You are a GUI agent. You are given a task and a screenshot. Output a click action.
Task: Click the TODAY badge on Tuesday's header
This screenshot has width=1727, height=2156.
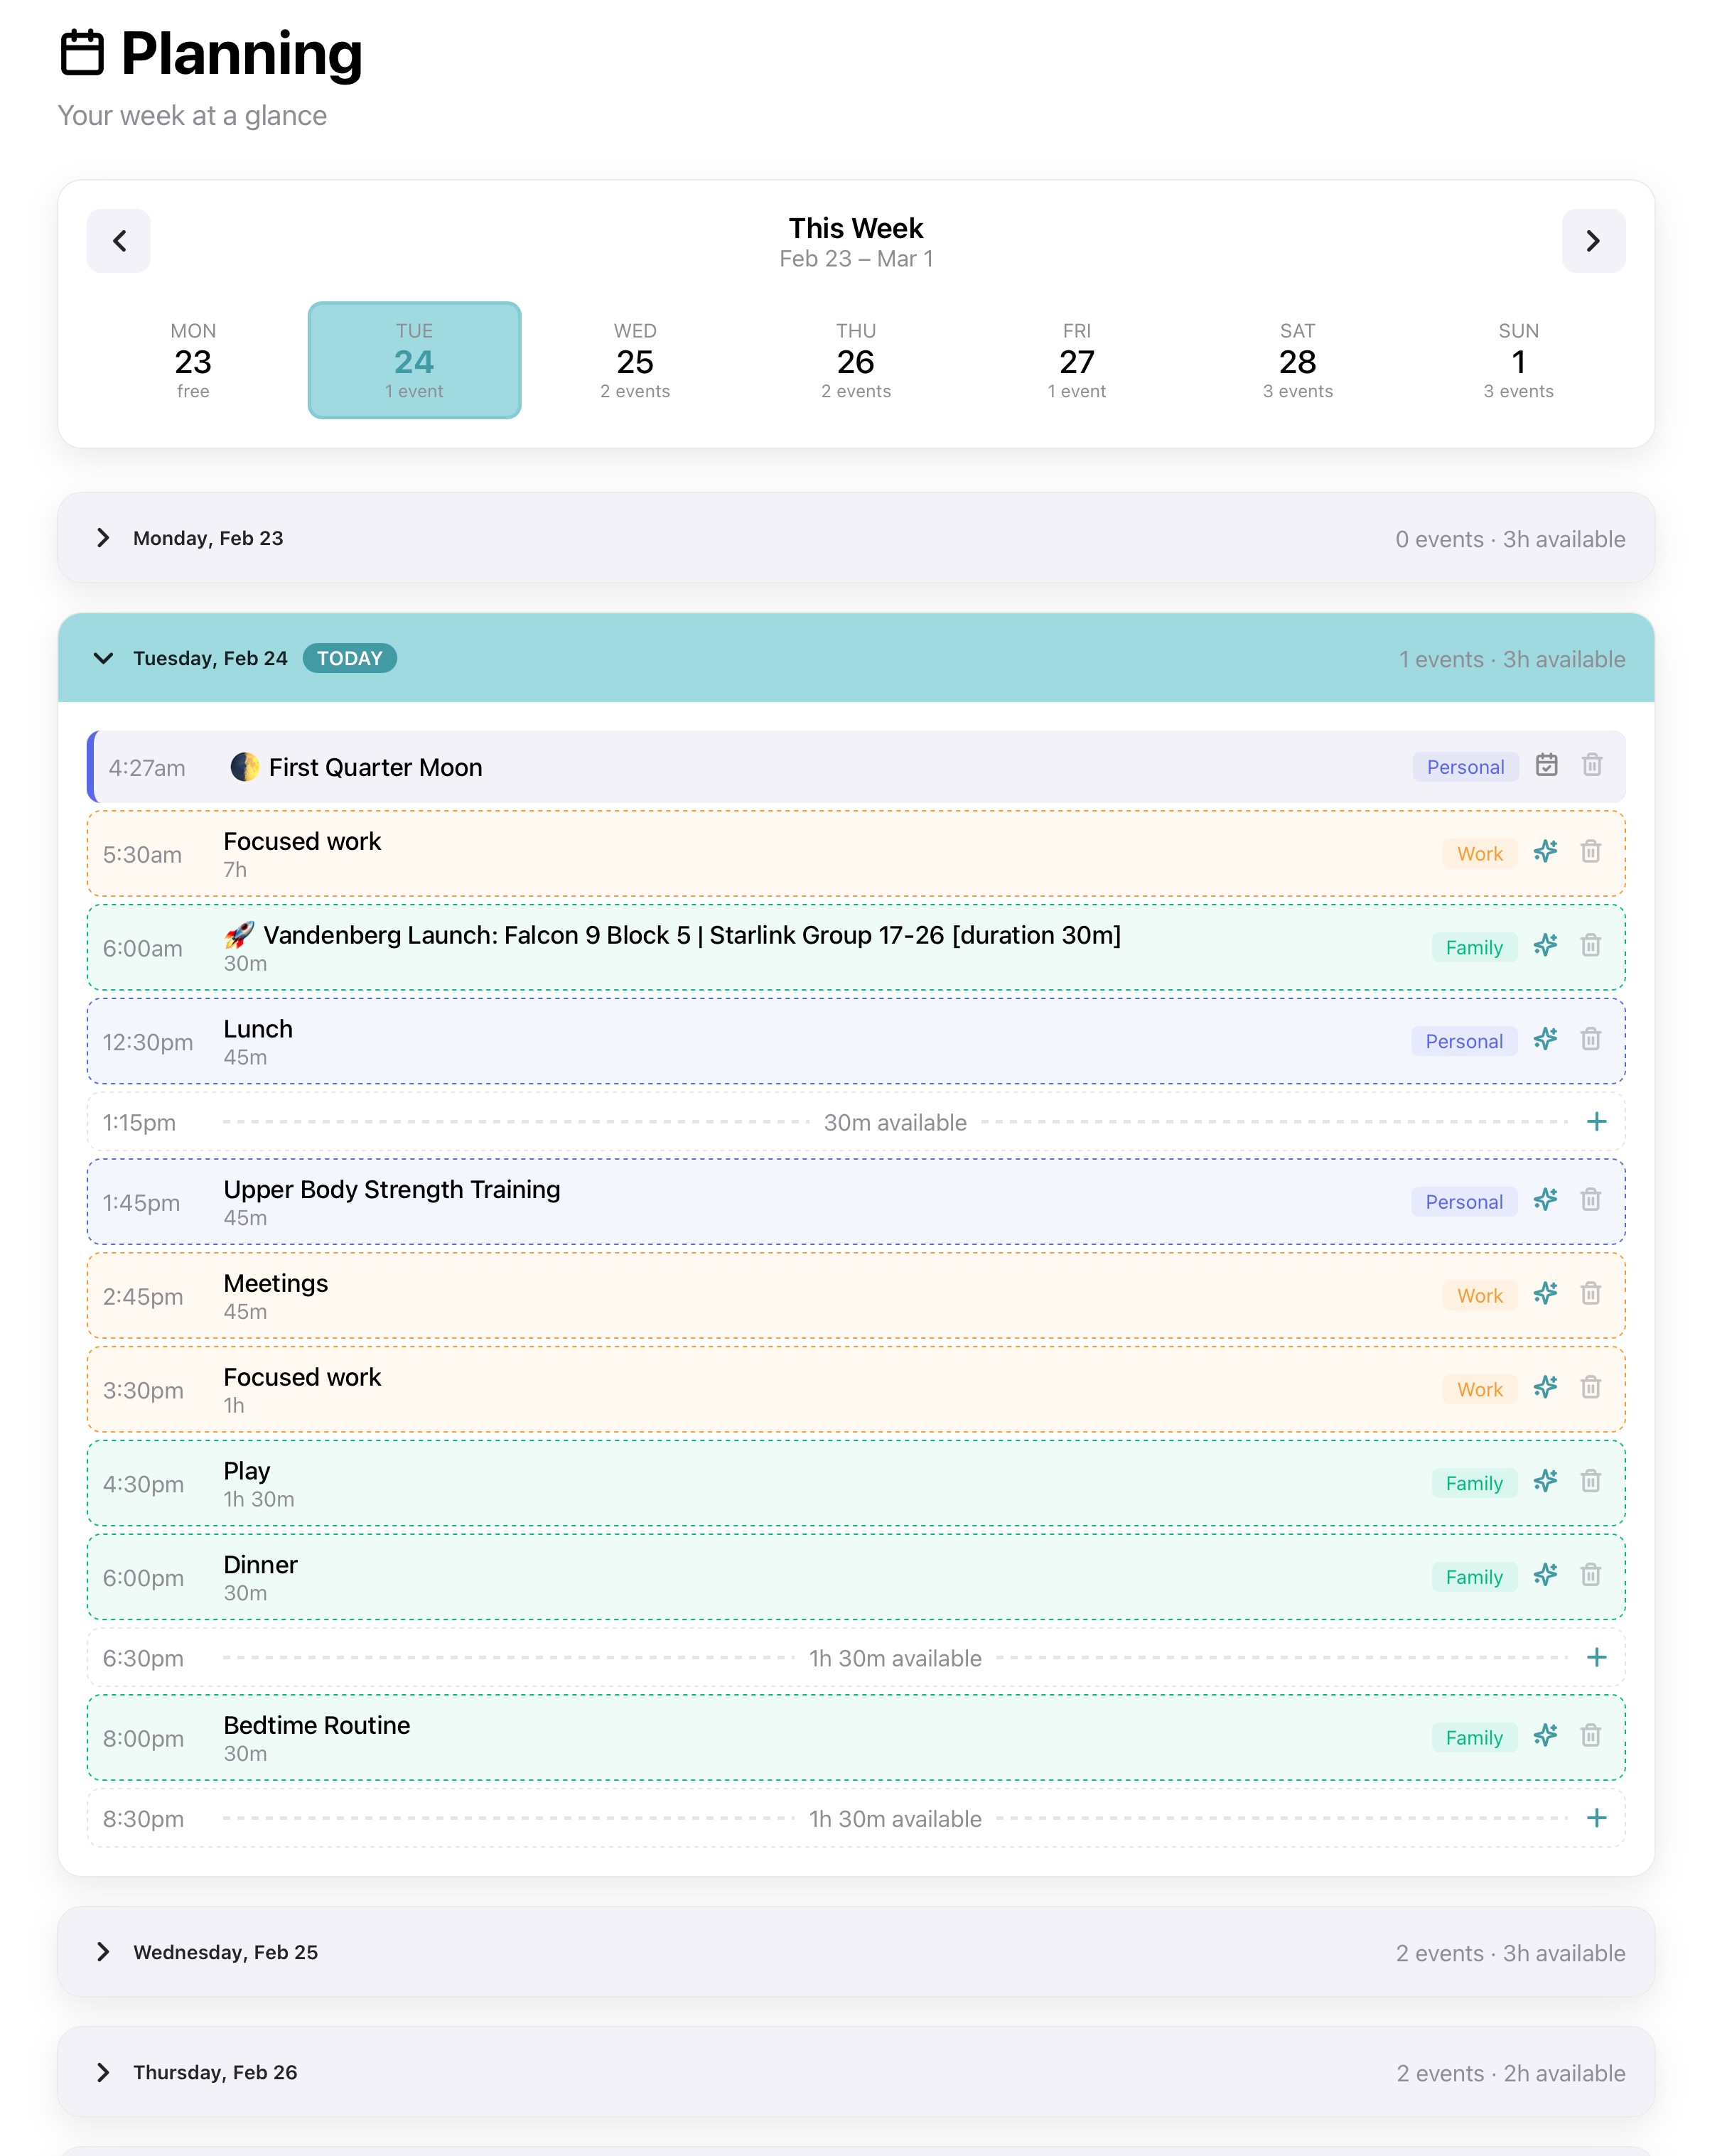click(349, 658)
